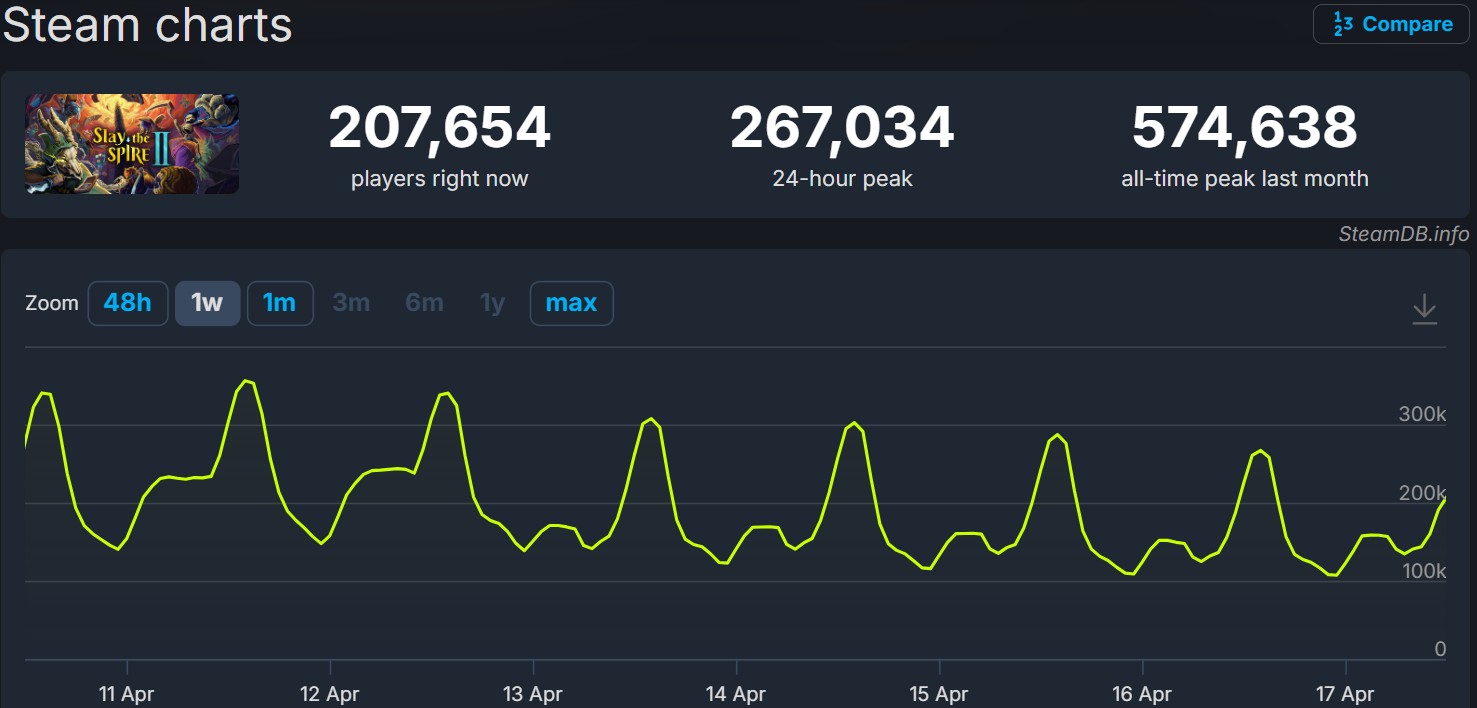This screenshot has width=1477, height=708.
Task: Set chart zoom to 48h
Action: click(x=127, y=303)
